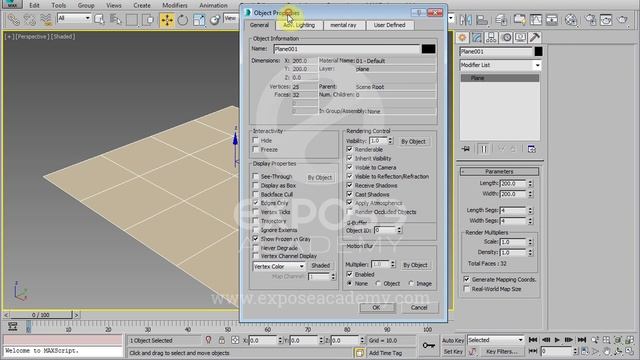Click Select Object tool icon

point(99,20)
